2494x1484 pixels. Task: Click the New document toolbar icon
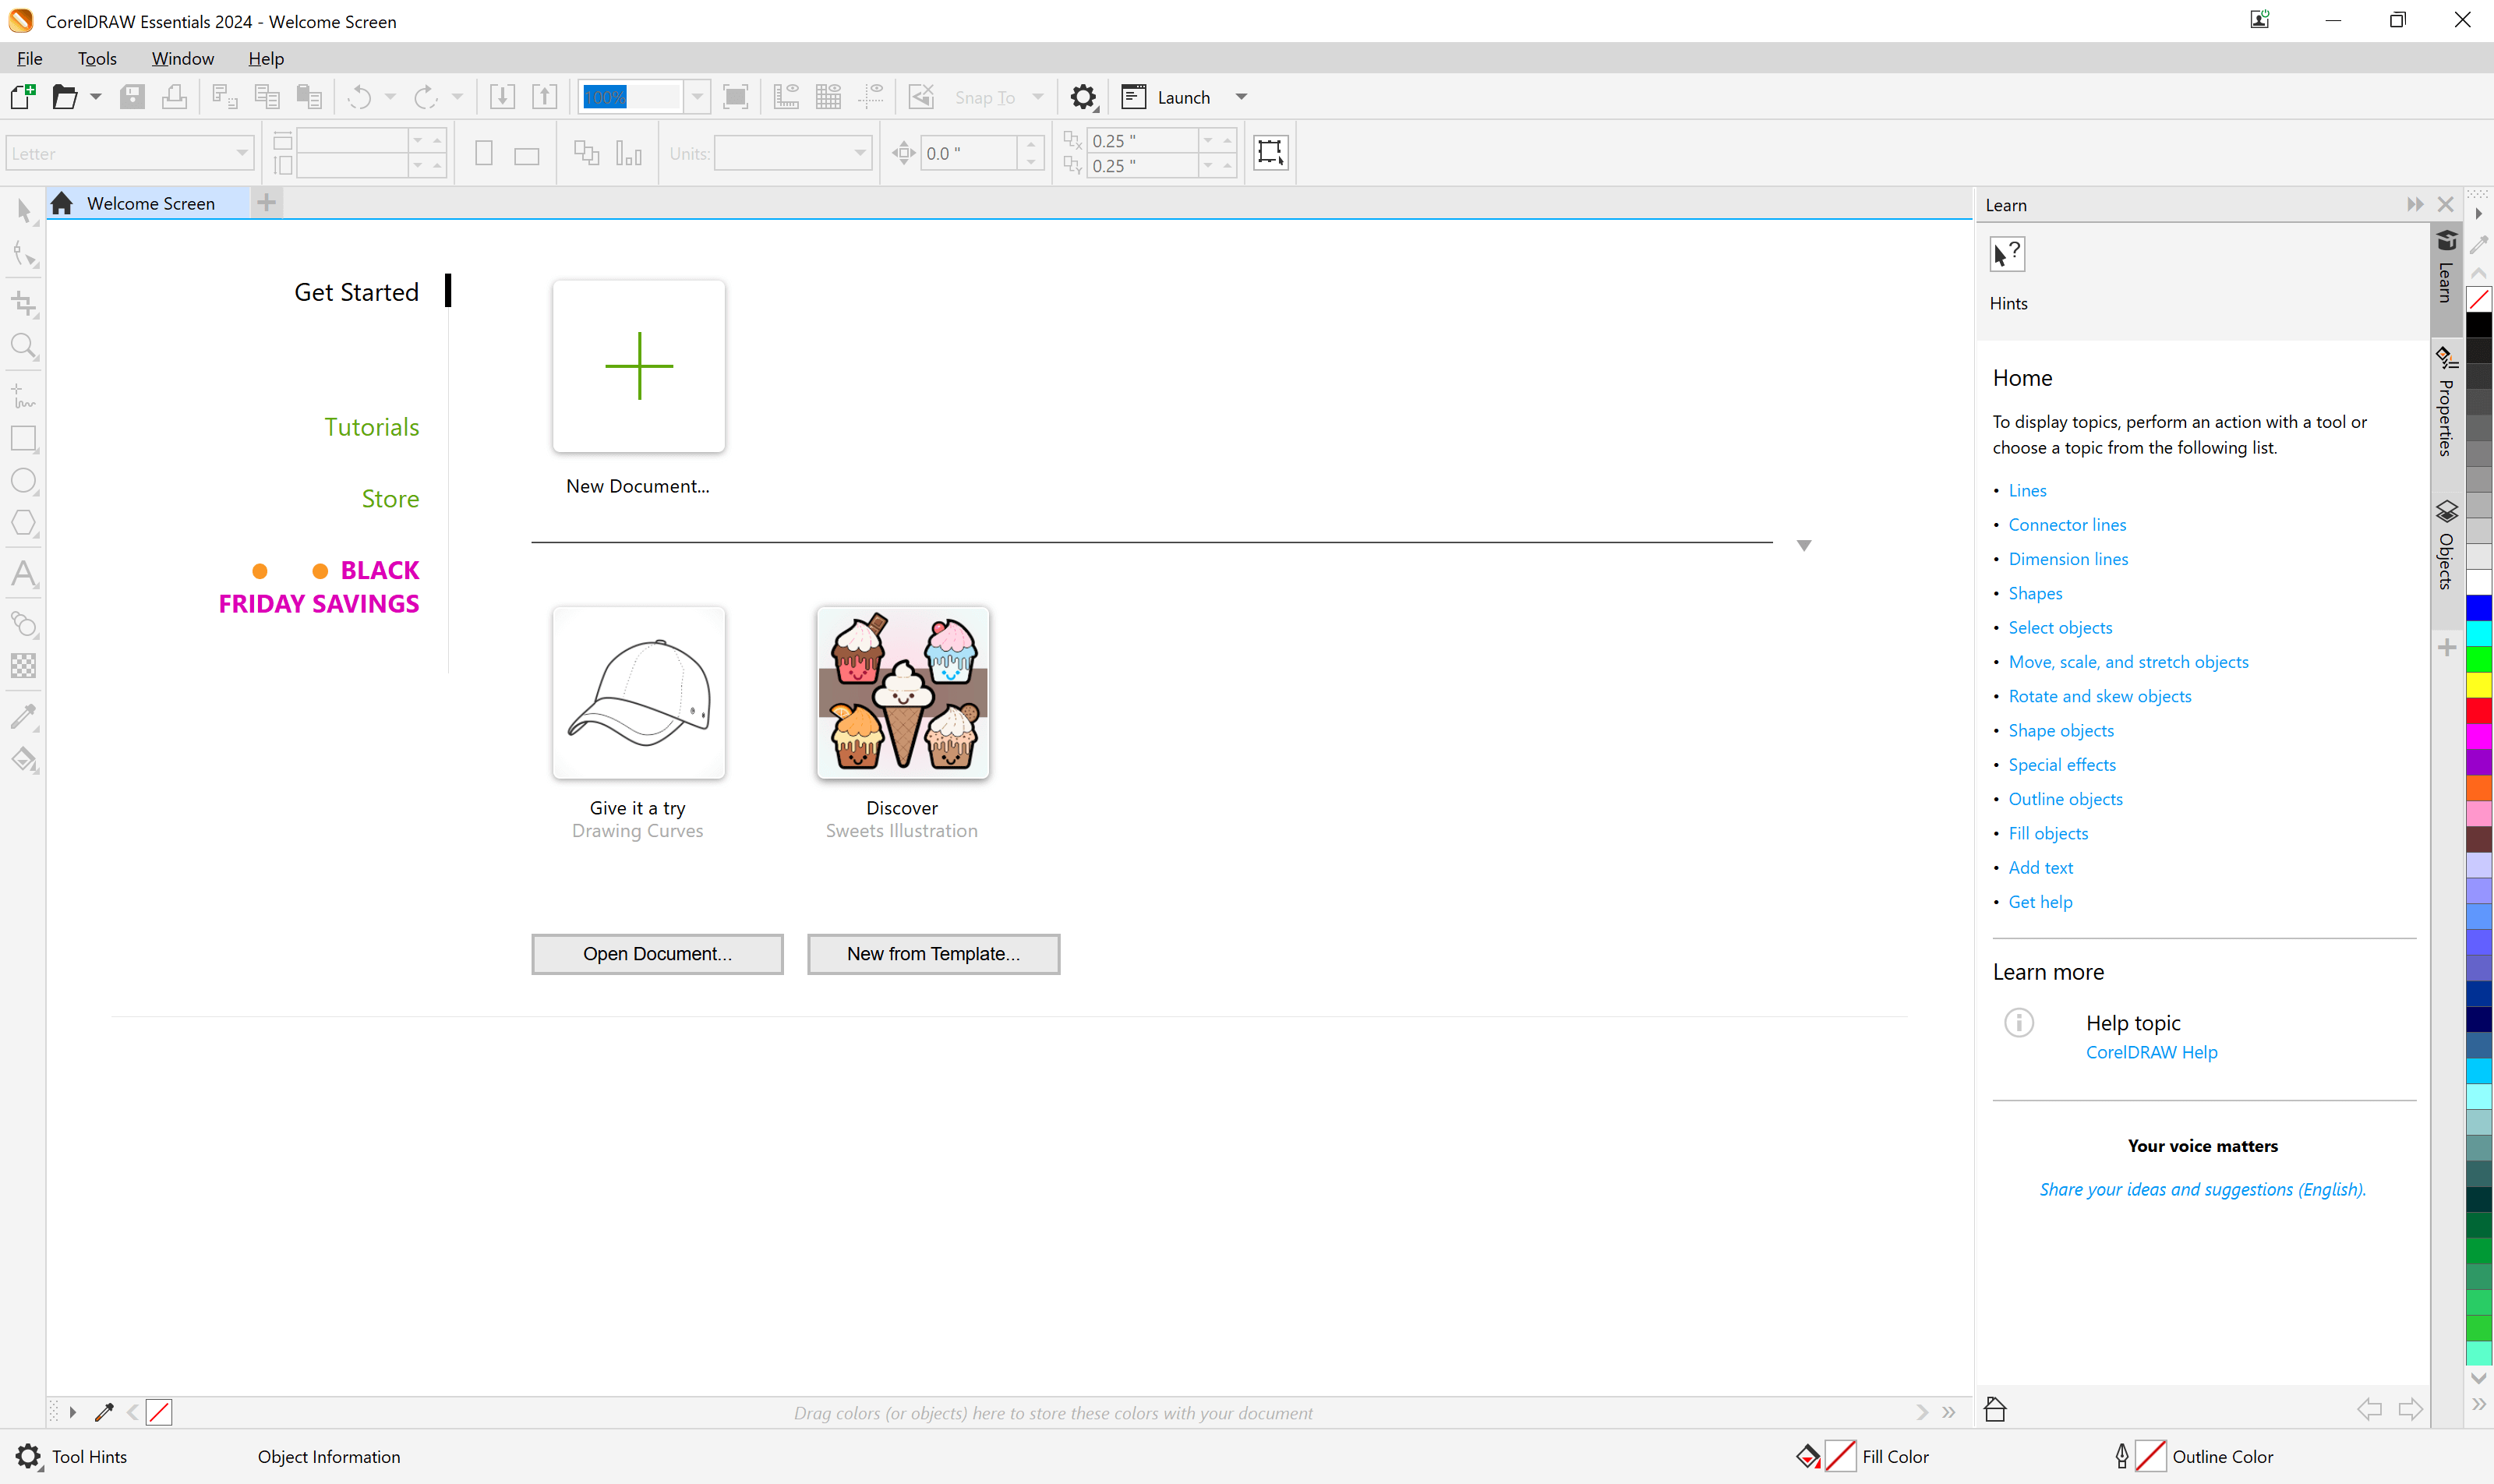pyautogui.click(x=22, y=97)
